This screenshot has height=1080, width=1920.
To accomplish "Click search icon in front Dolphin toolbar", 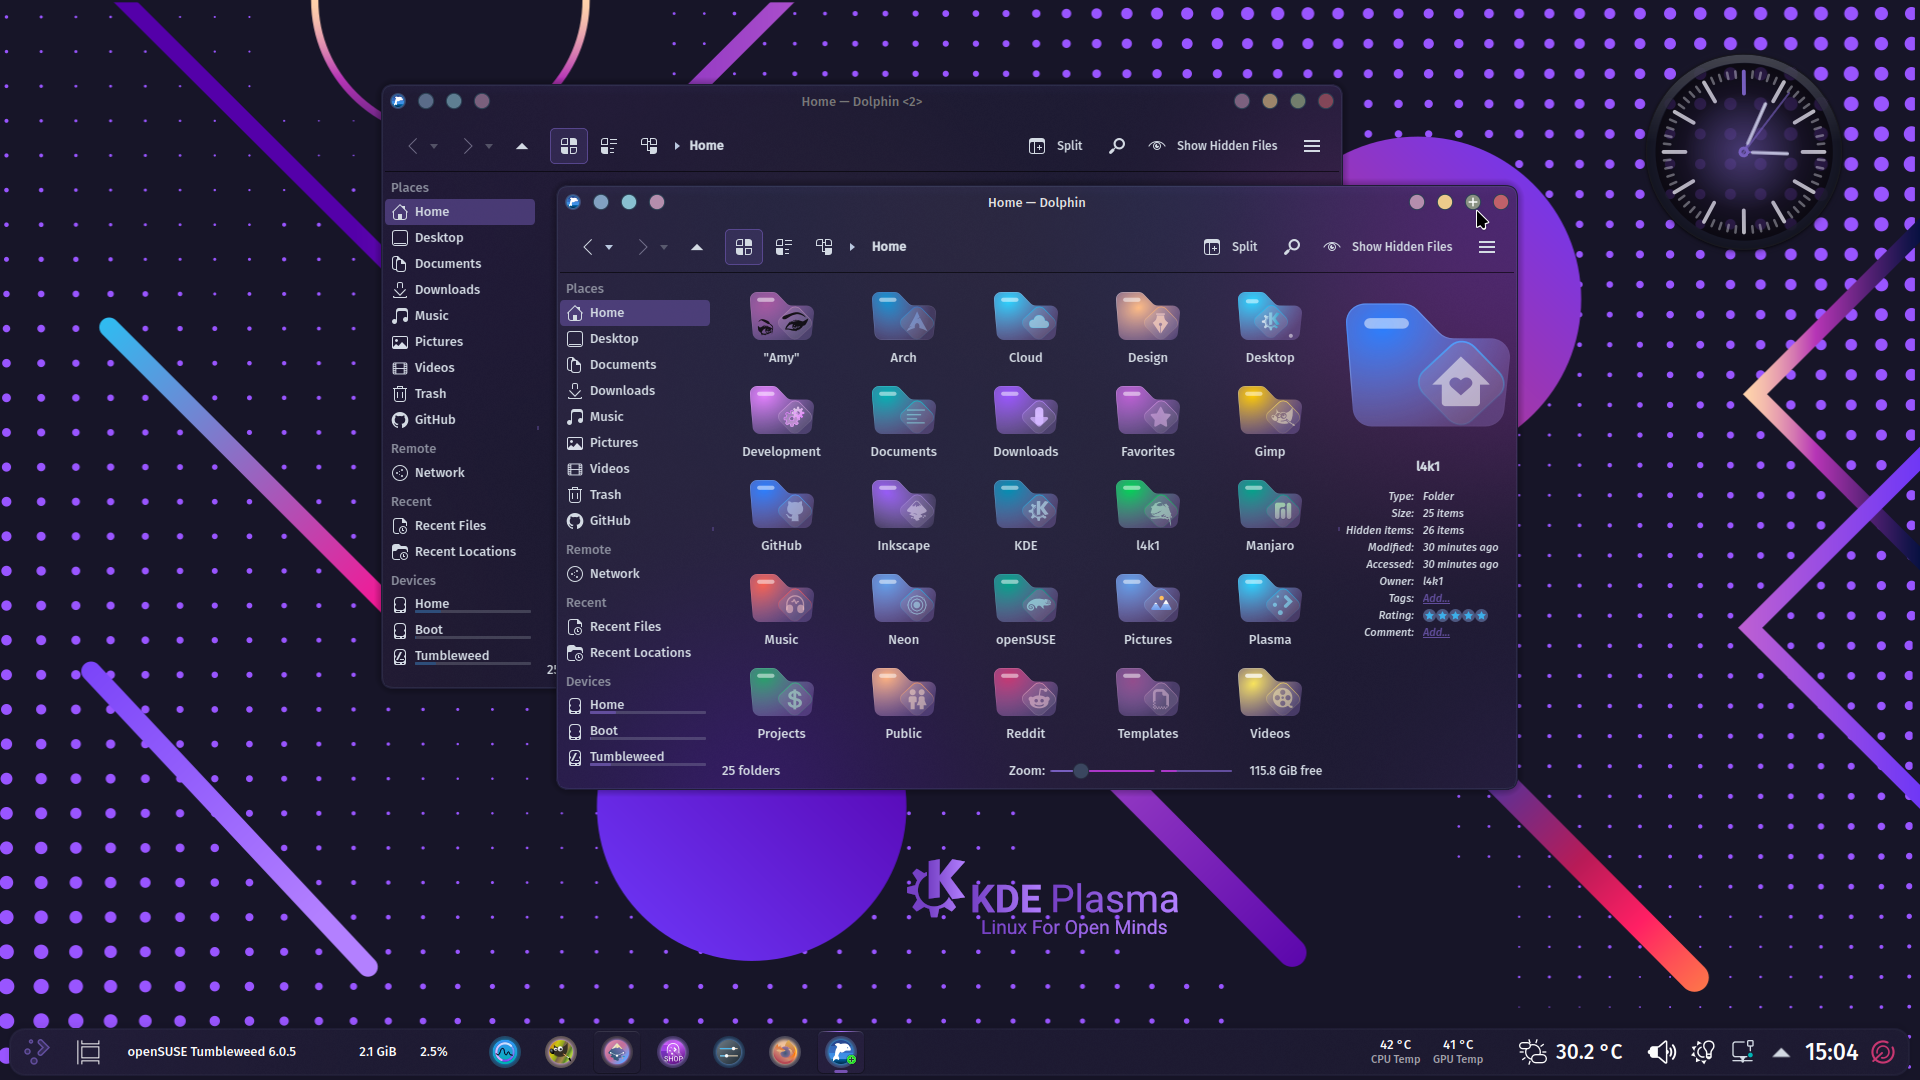I will pyautogui.click(x=1292, y=247).
